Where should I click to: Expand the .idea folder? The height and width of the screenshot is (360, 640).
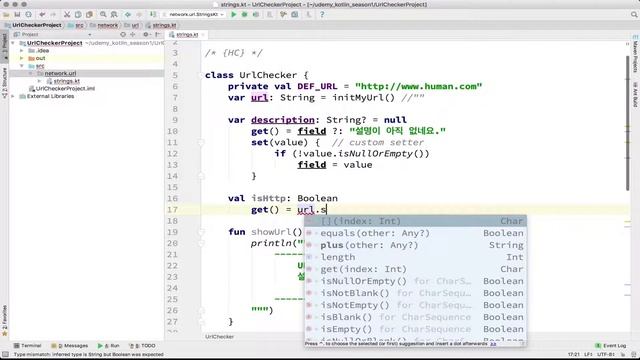(x=22, y=51)
